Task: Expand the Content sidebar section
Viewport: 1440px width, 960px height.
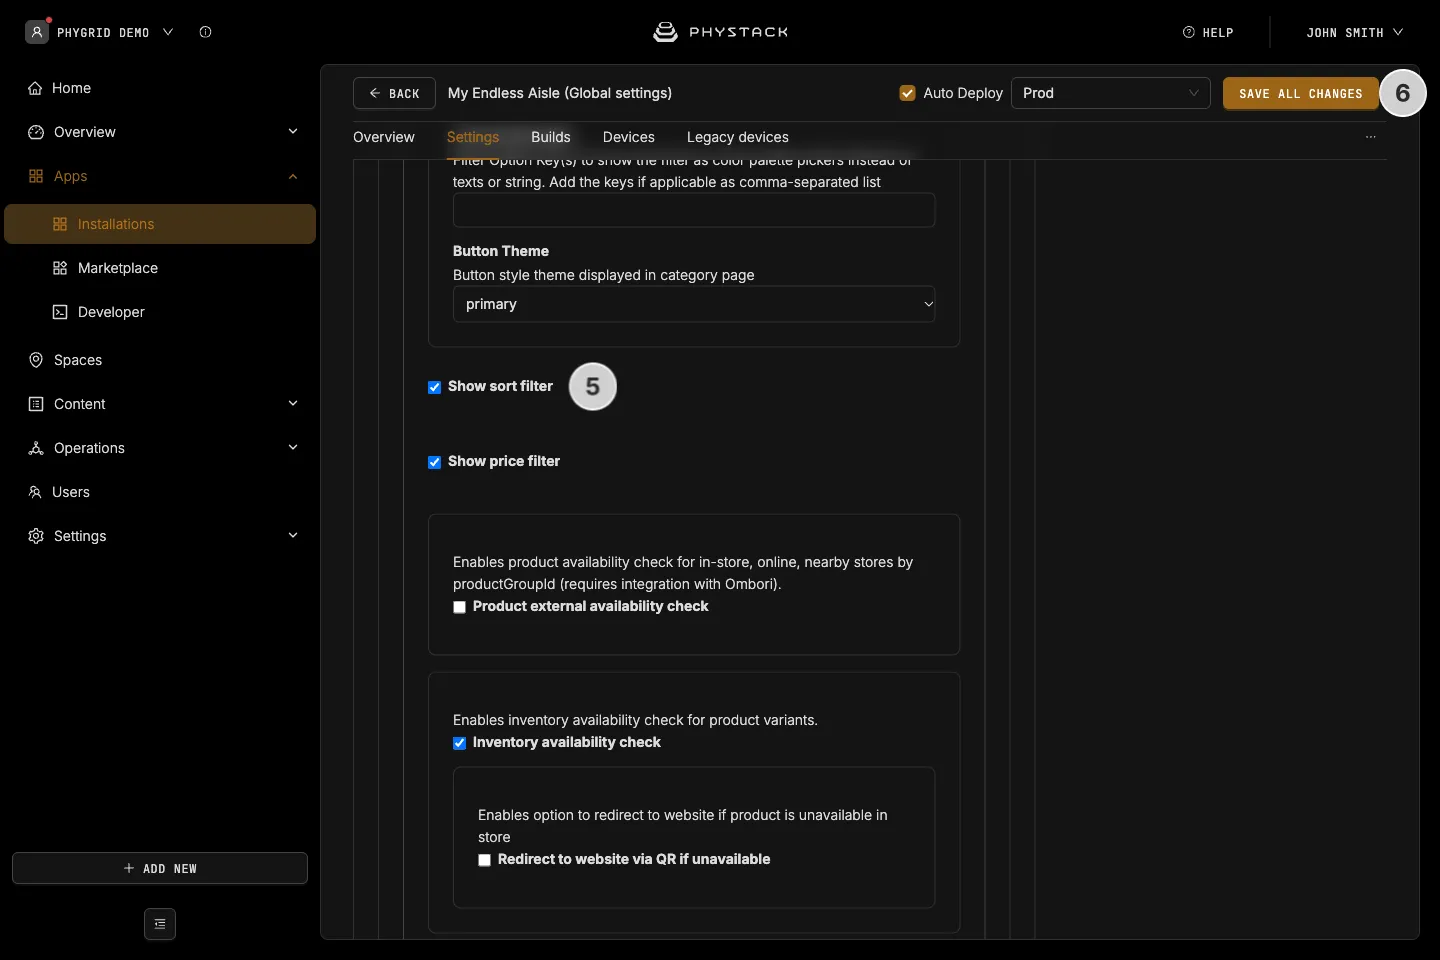Action: click(x=293, y=404)
